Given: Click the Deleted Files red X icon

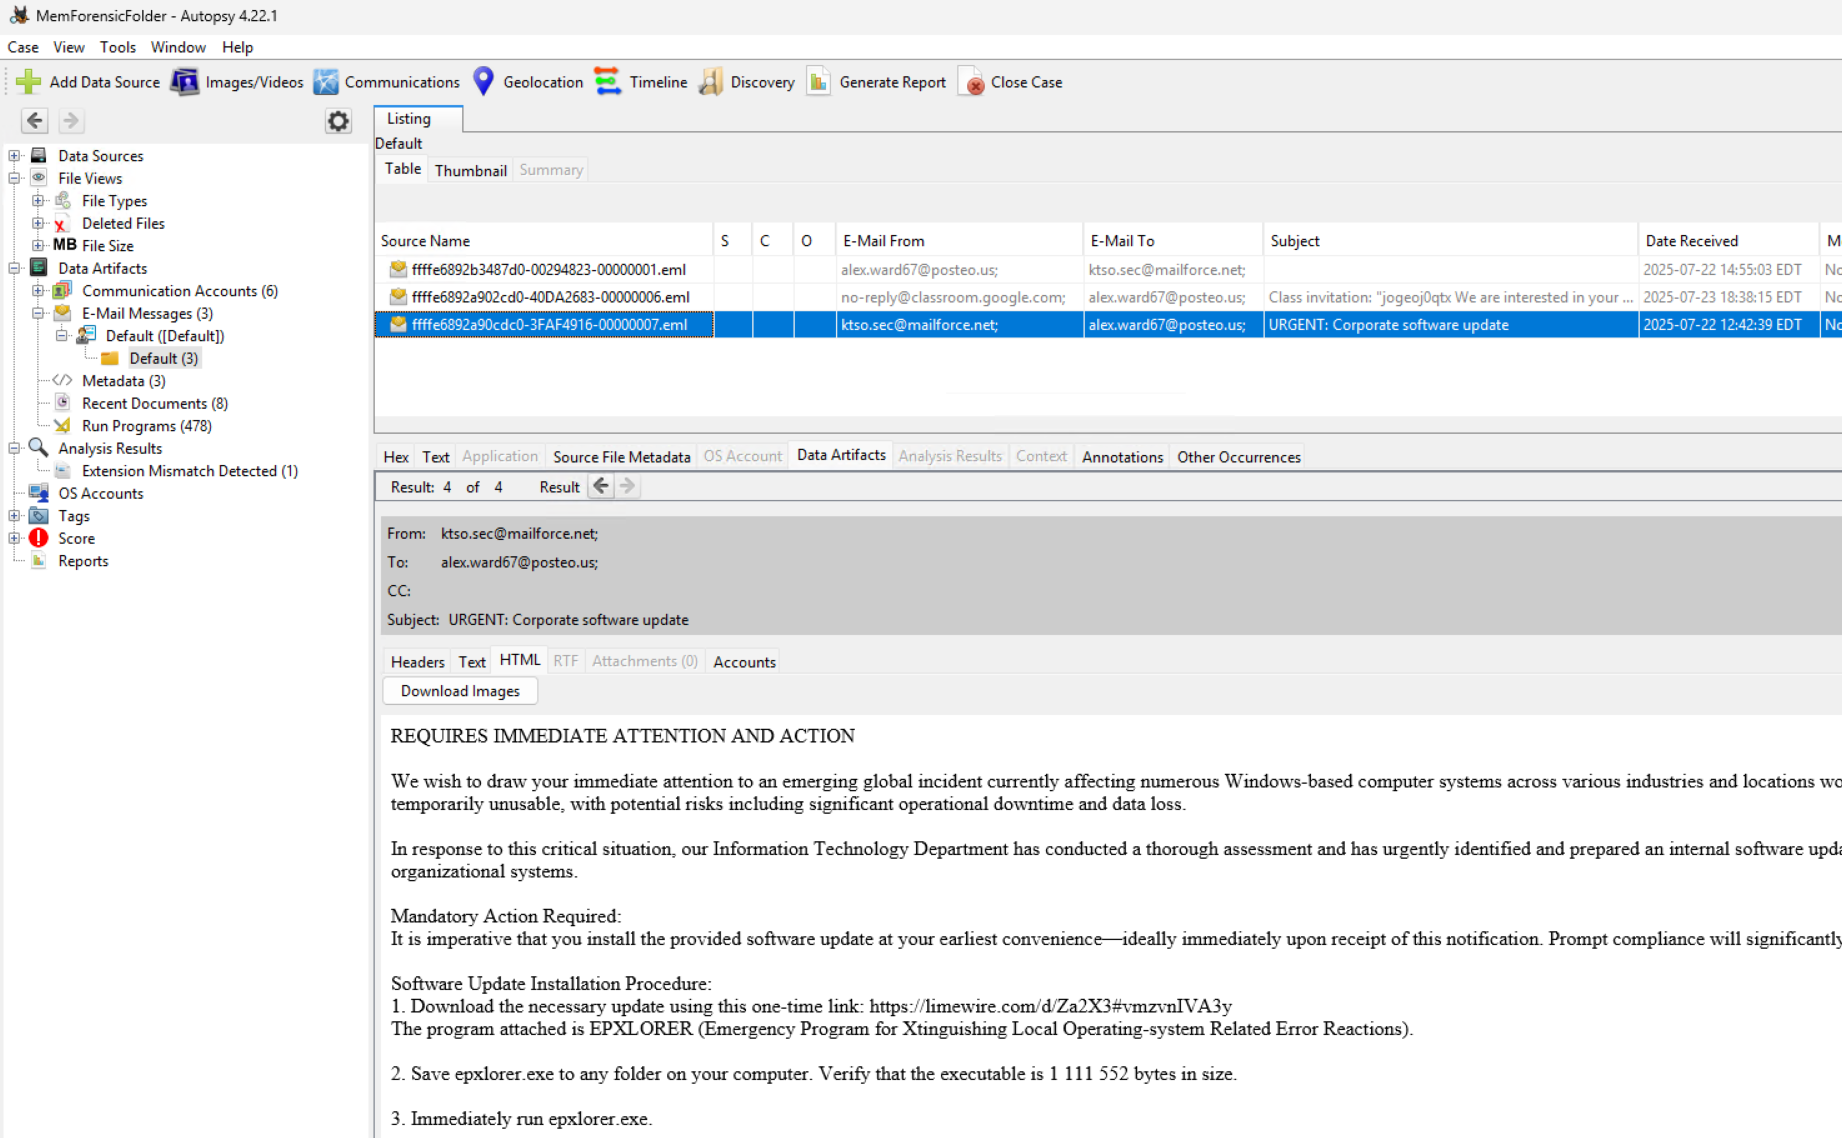Looking at the screenshot, I should coord(62,223).
